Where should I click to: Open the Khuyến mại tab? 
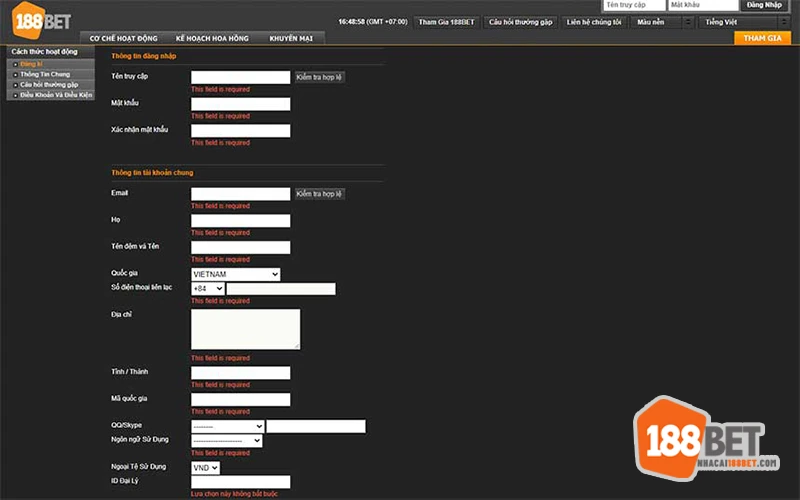[x=291, y=38]
